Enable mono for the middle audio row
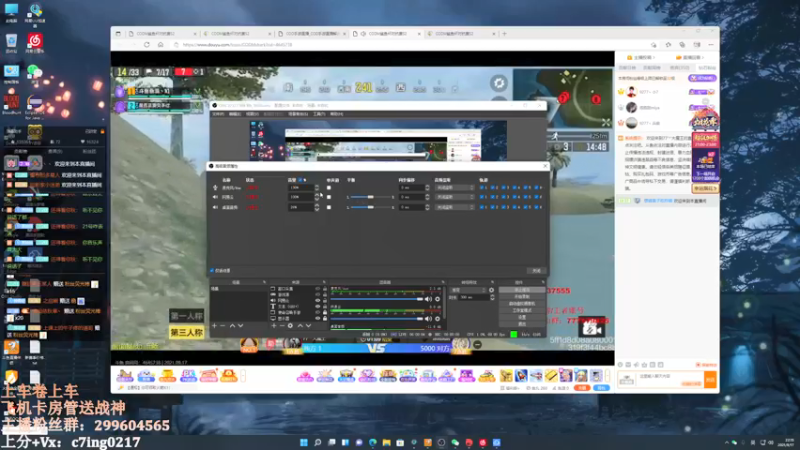This screenshot has height=450, width=800. pos(329,197)
